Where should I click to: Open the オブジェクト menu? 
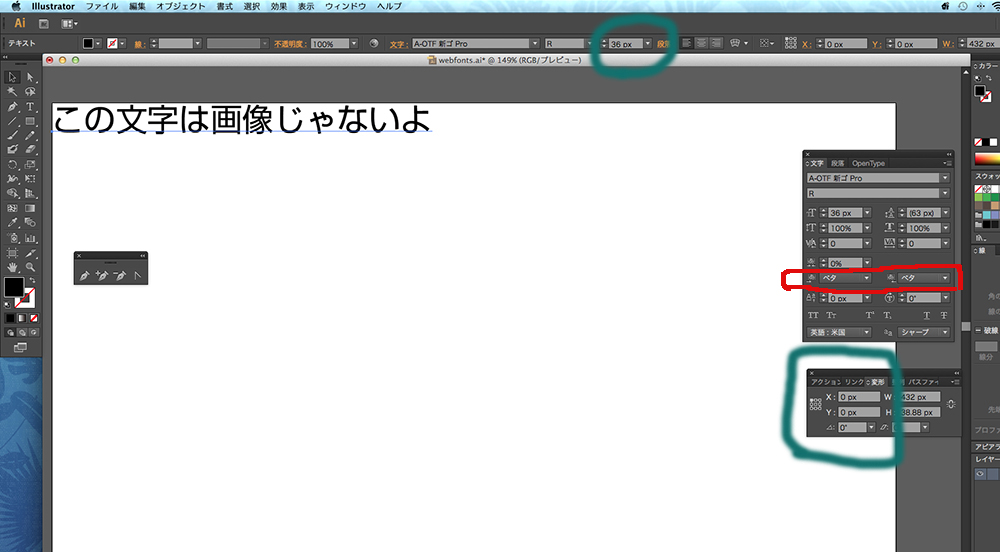click(x=181, y=6)
